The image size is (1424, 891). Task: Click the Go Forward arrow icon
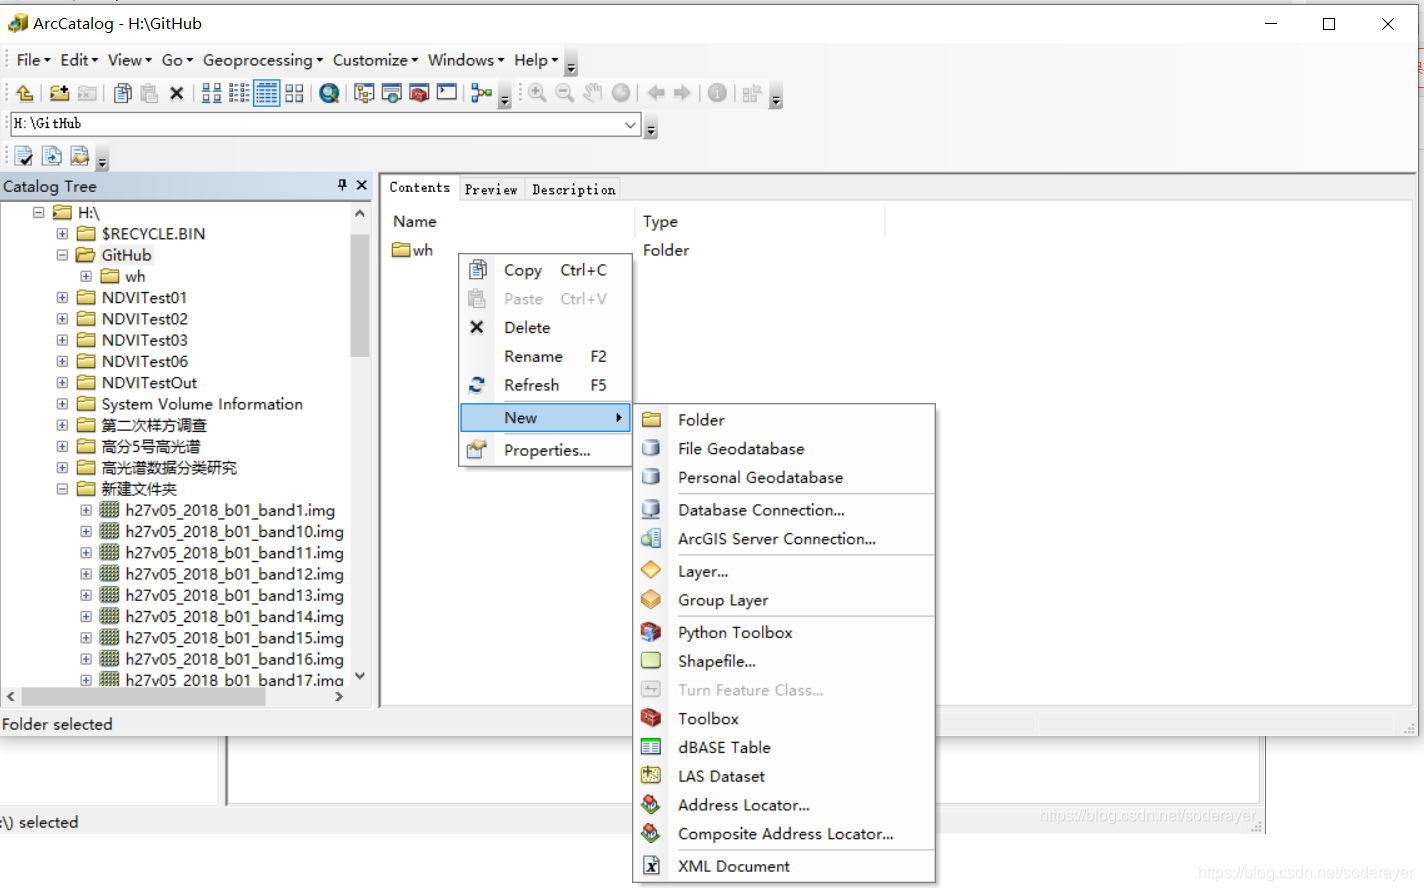[683, 93]
